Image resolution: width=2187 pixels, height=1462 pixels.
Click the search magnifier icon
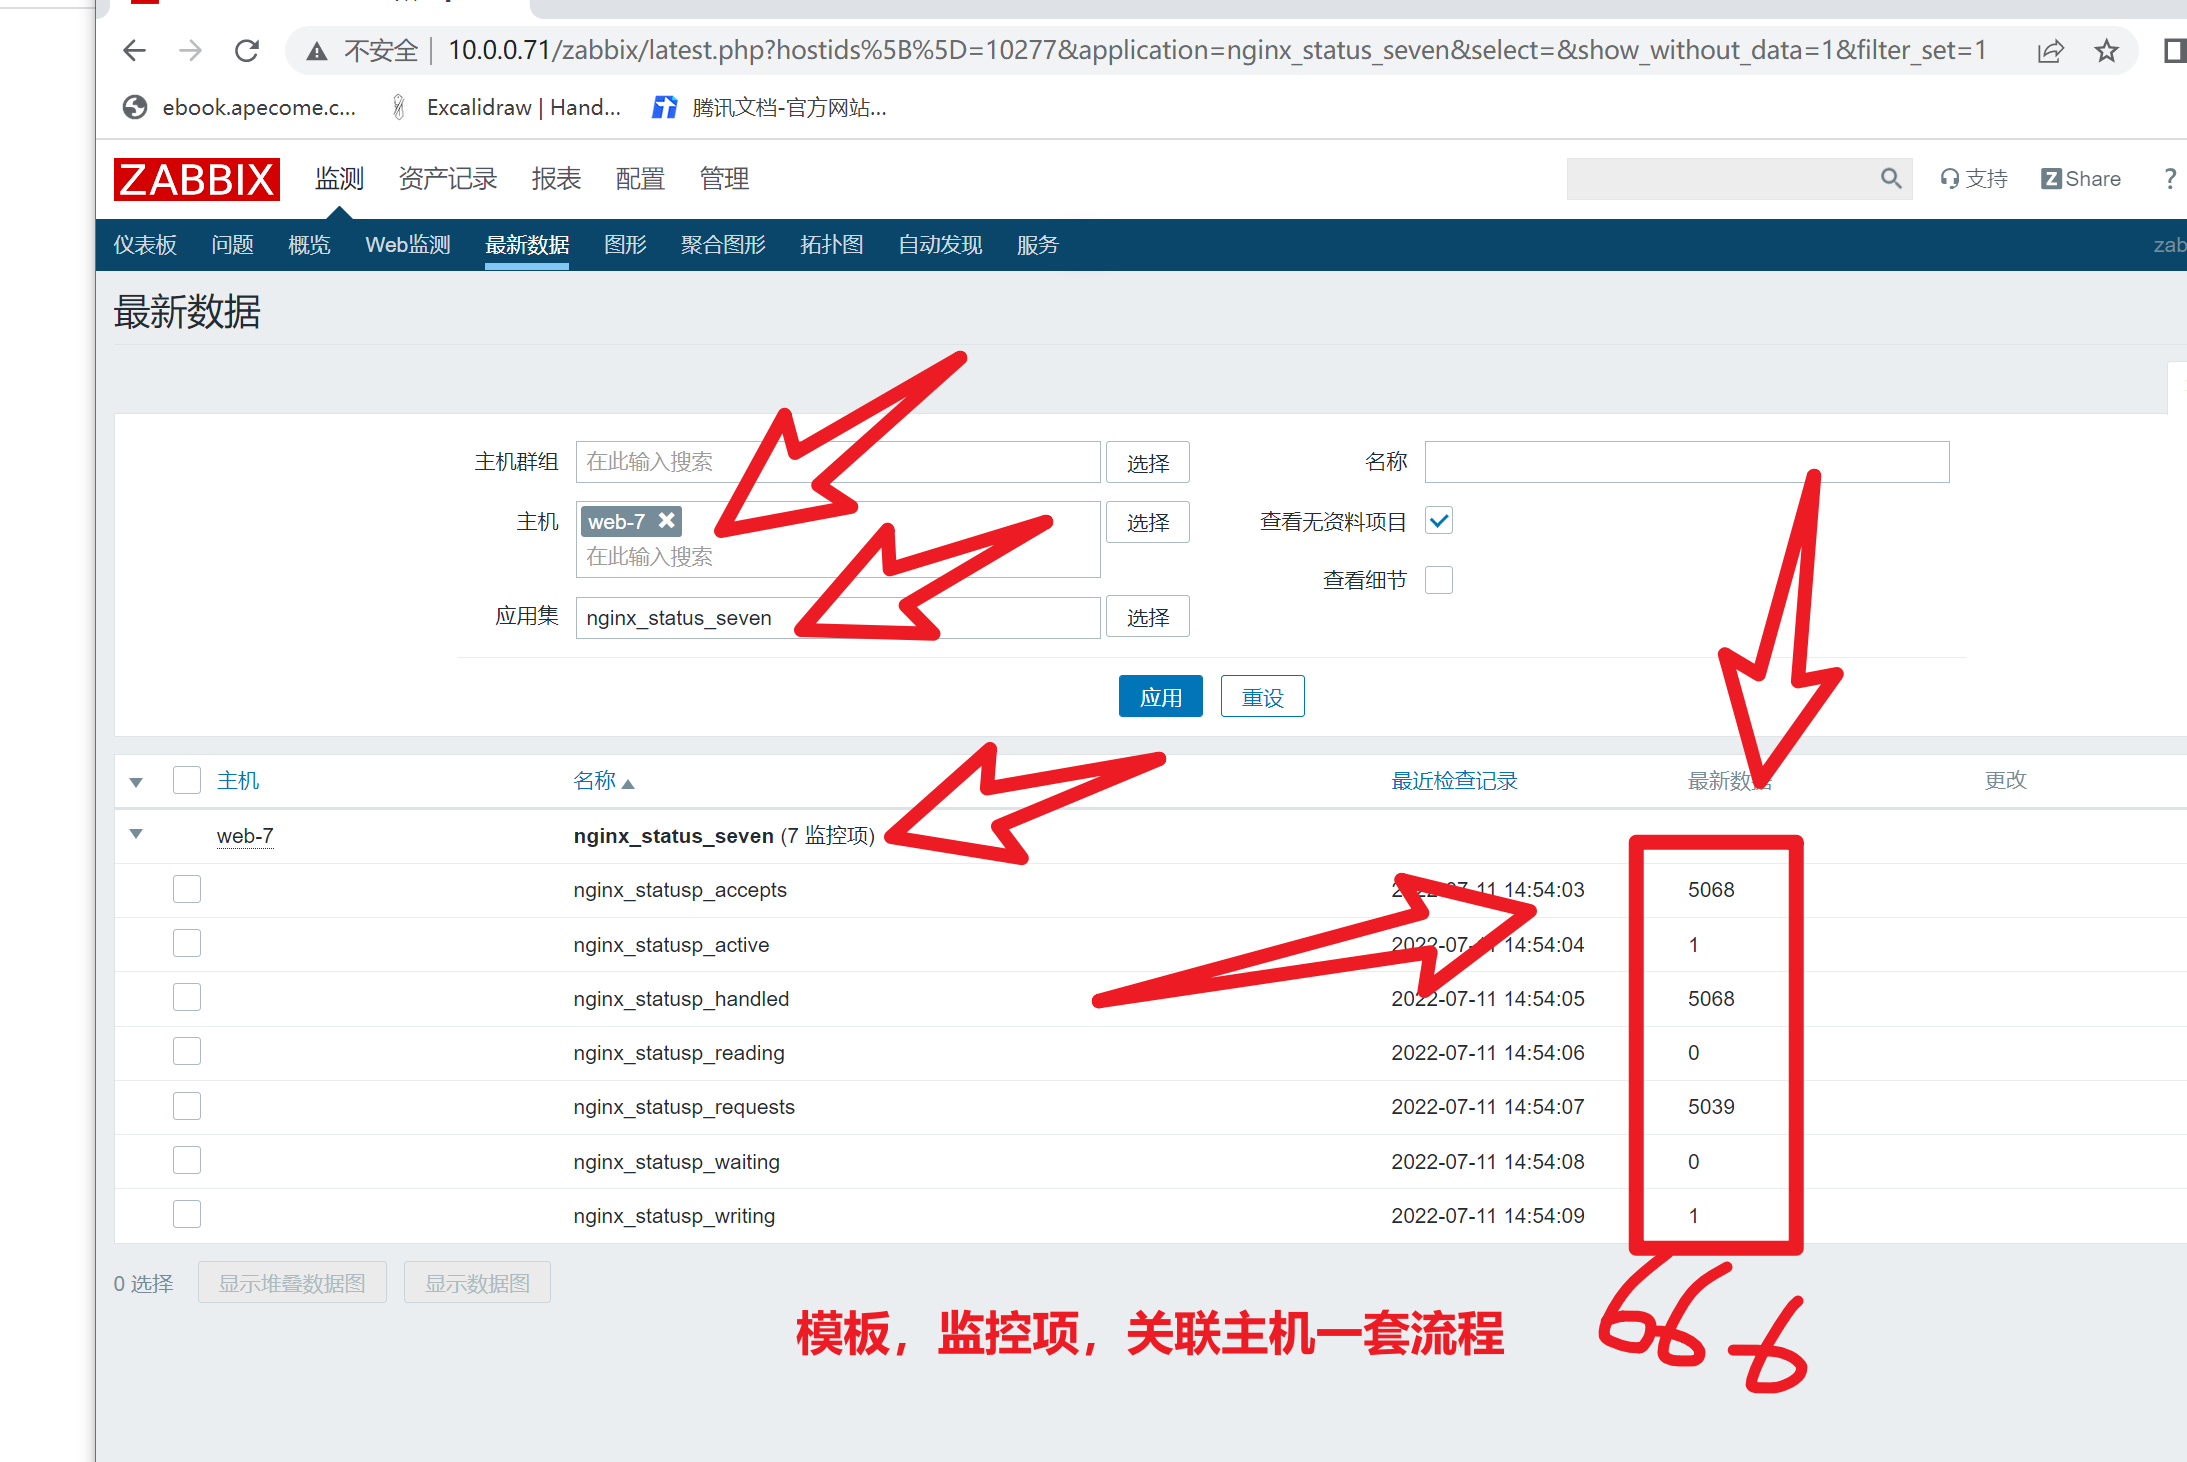pos(1890,179)
